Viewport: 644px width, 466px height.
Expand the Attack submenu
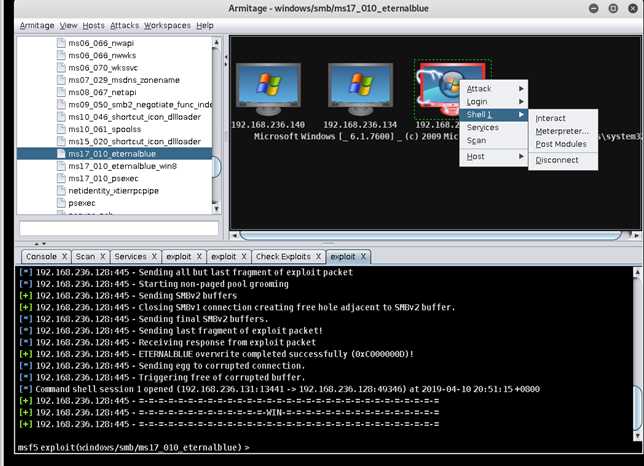(494, 88)
